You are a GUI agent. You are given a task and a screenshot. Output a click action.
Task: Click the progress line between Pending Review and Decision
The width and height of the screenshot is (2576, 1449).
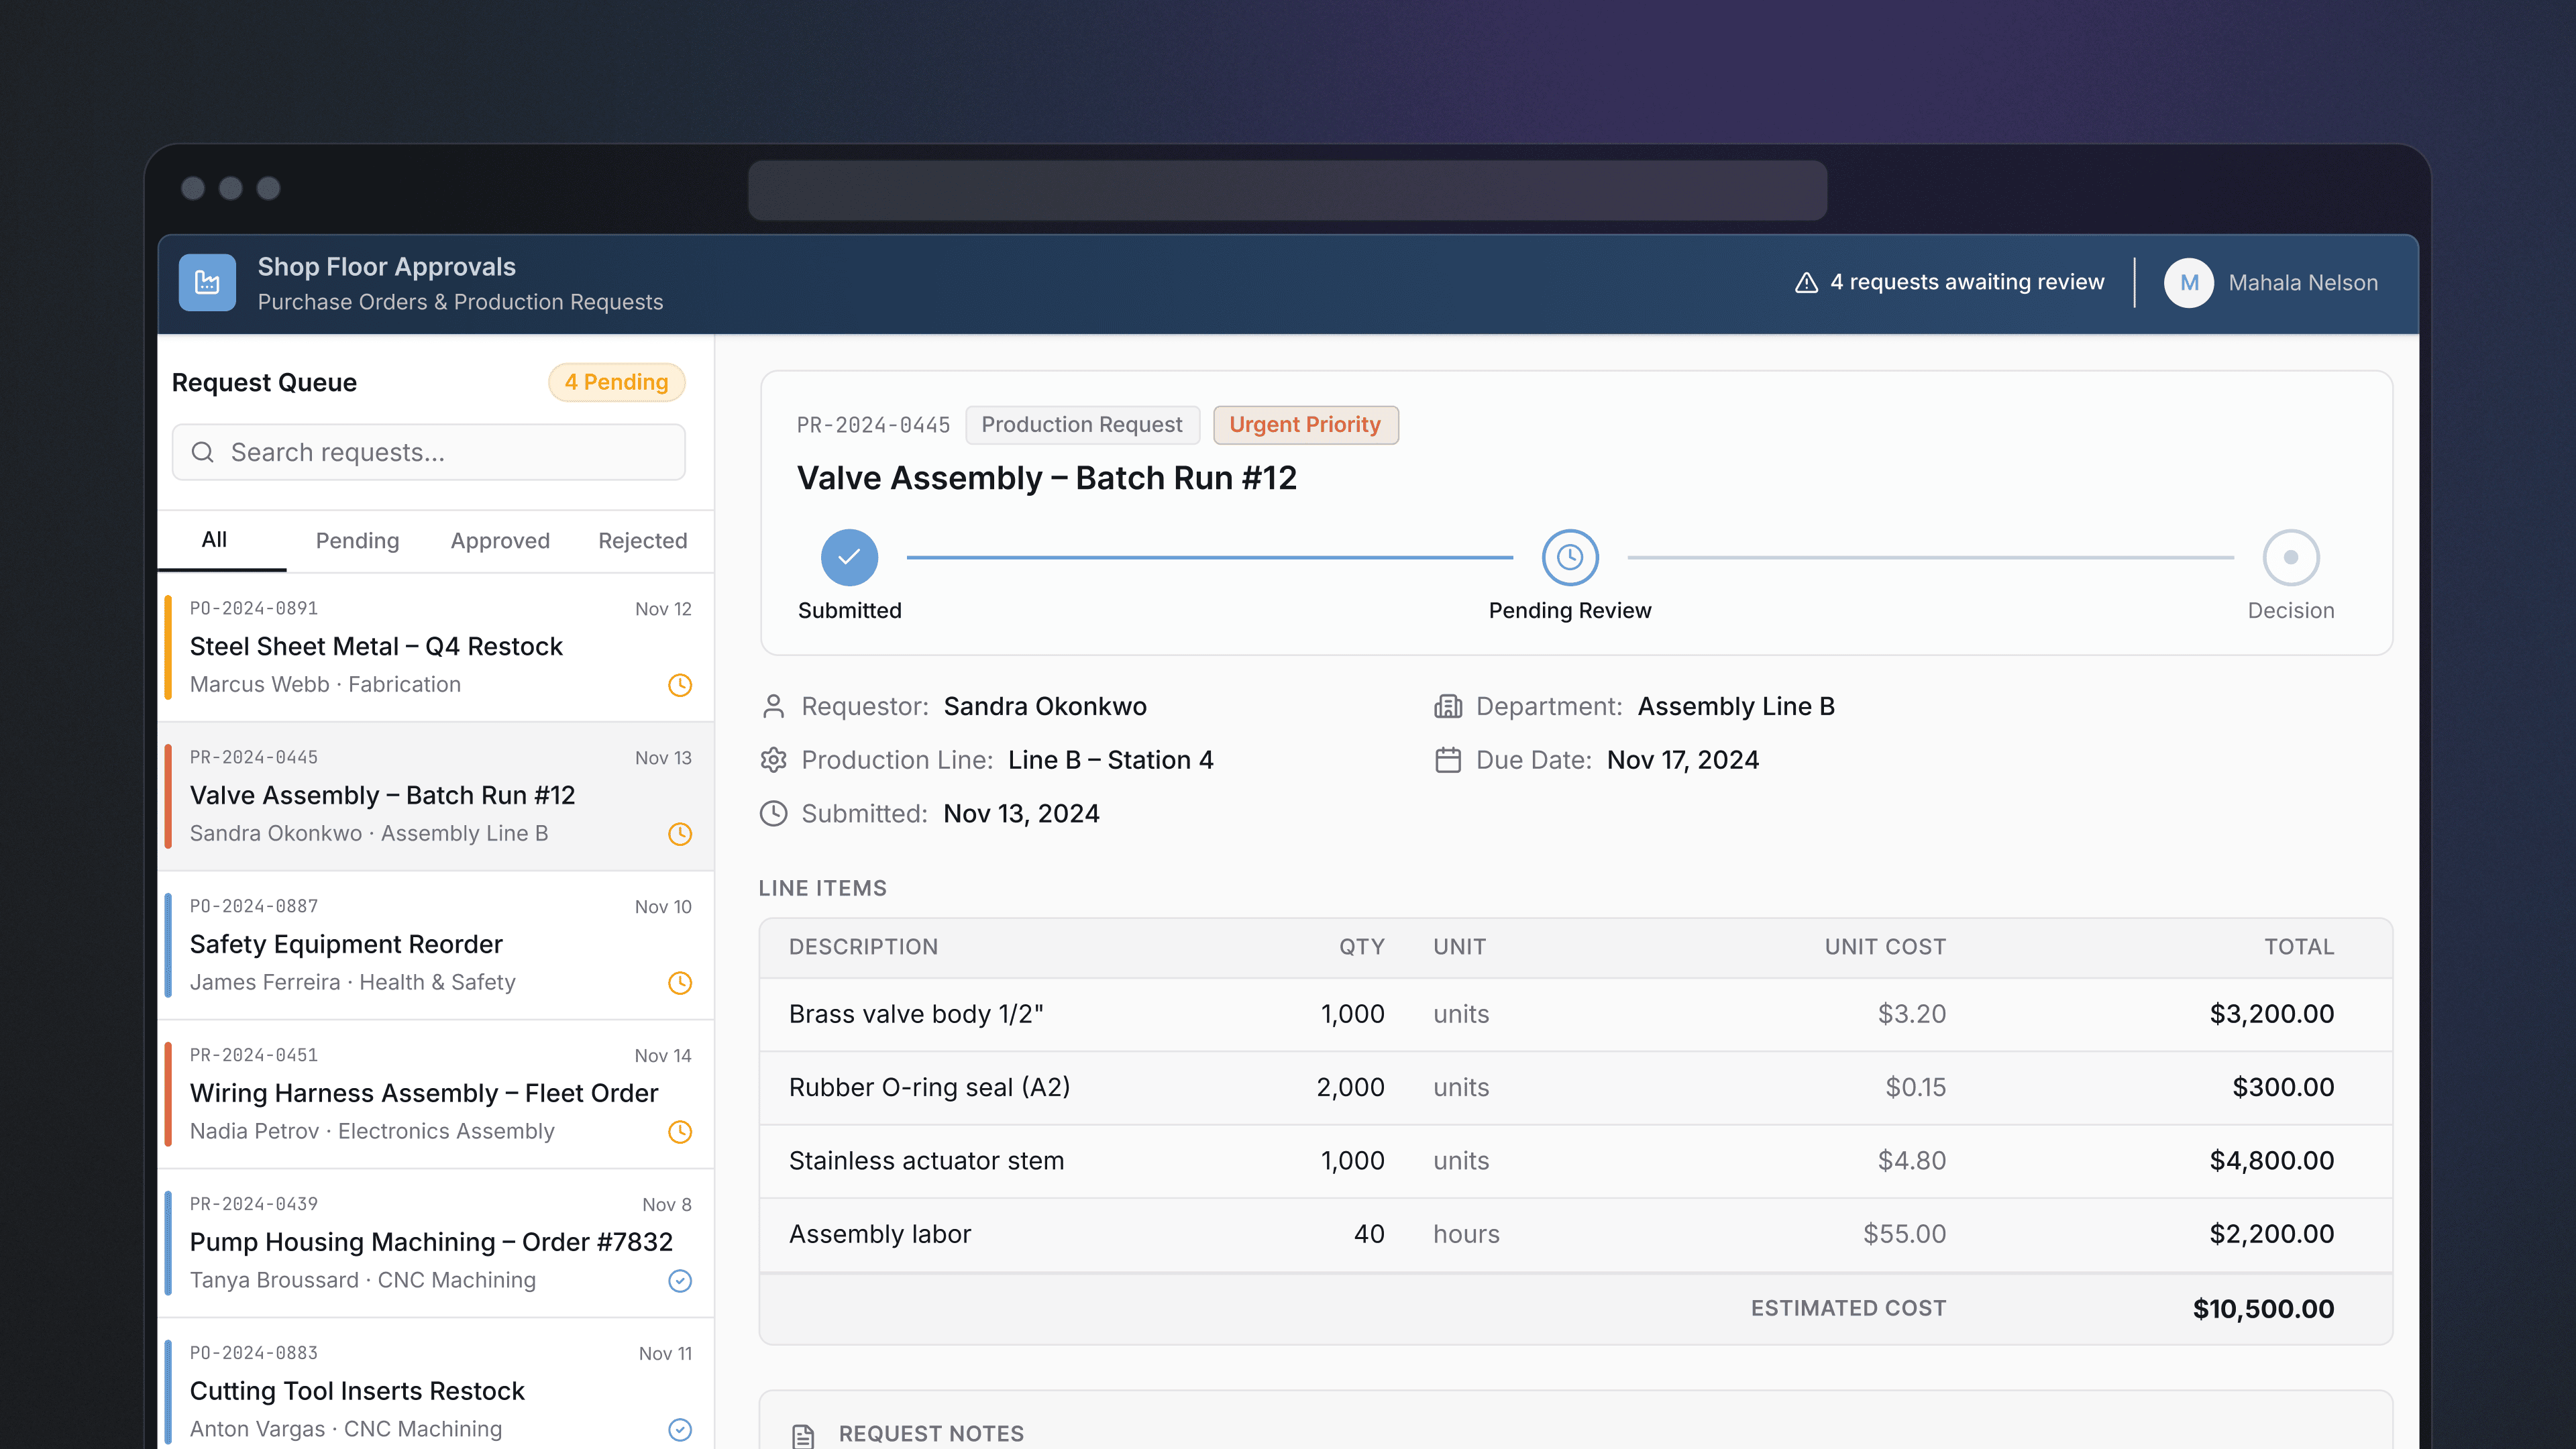point(1931,557)
